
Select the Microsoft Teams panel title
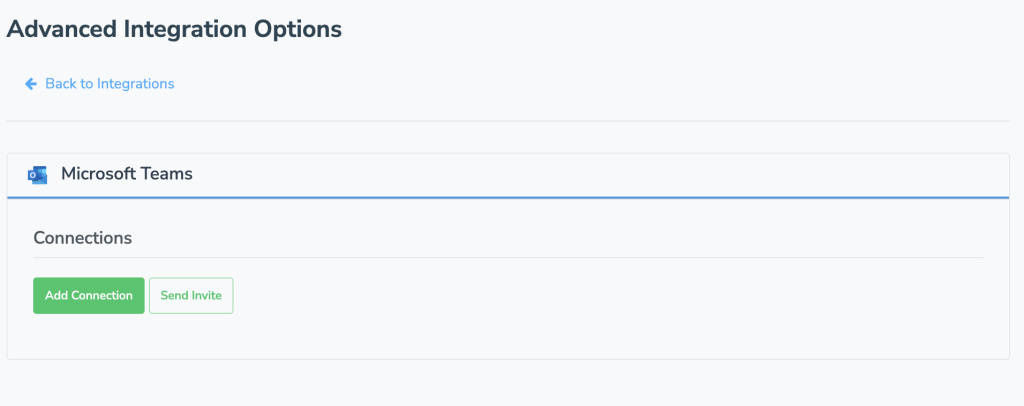point(126,174)
